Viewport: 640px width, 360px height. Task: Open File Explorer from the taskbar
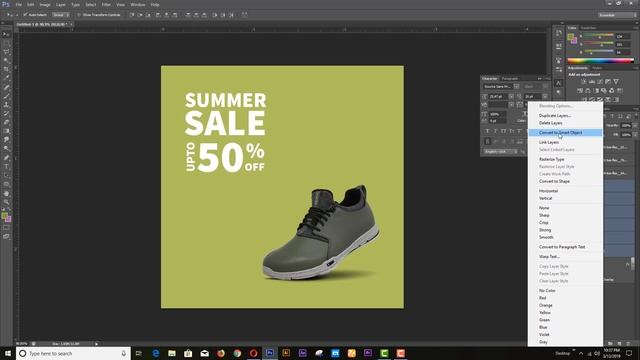click(x=172, y=353)
